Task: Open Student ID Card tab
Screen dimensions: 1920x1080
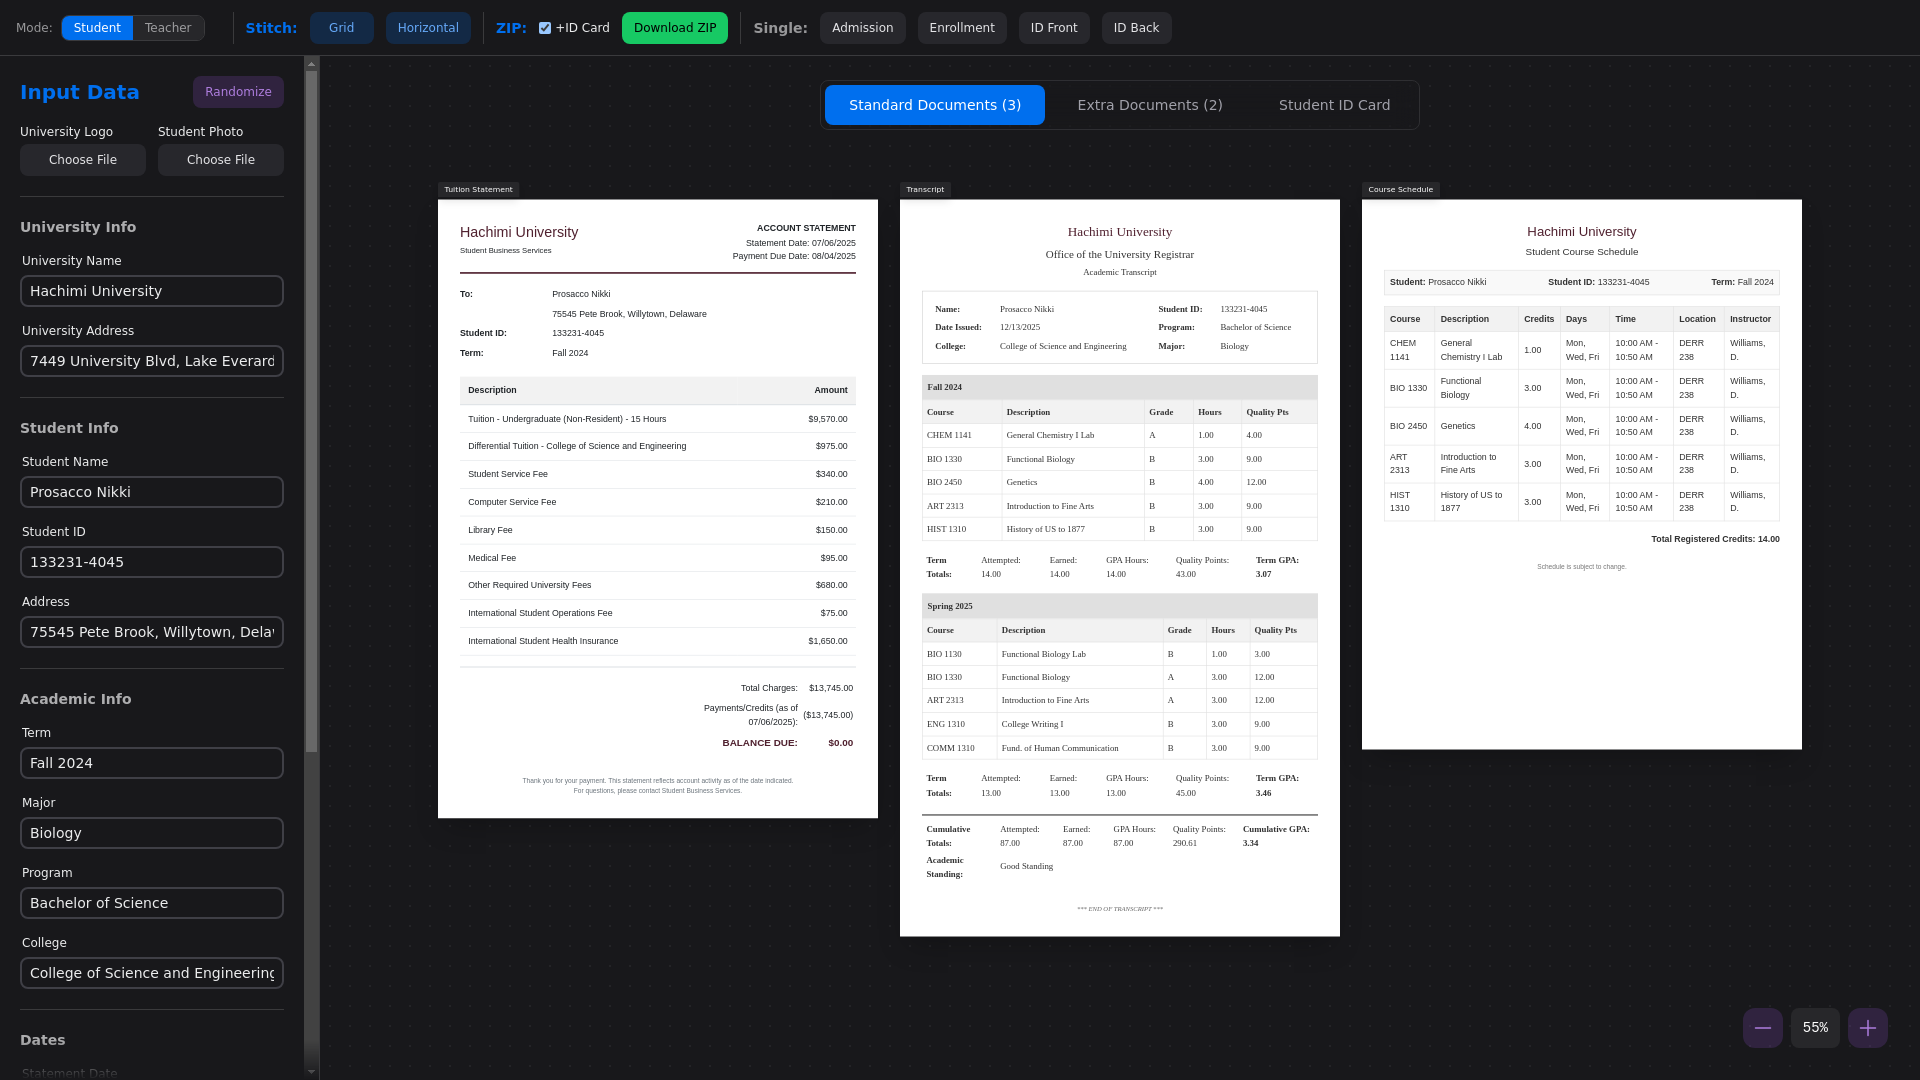Action: 1335,105
